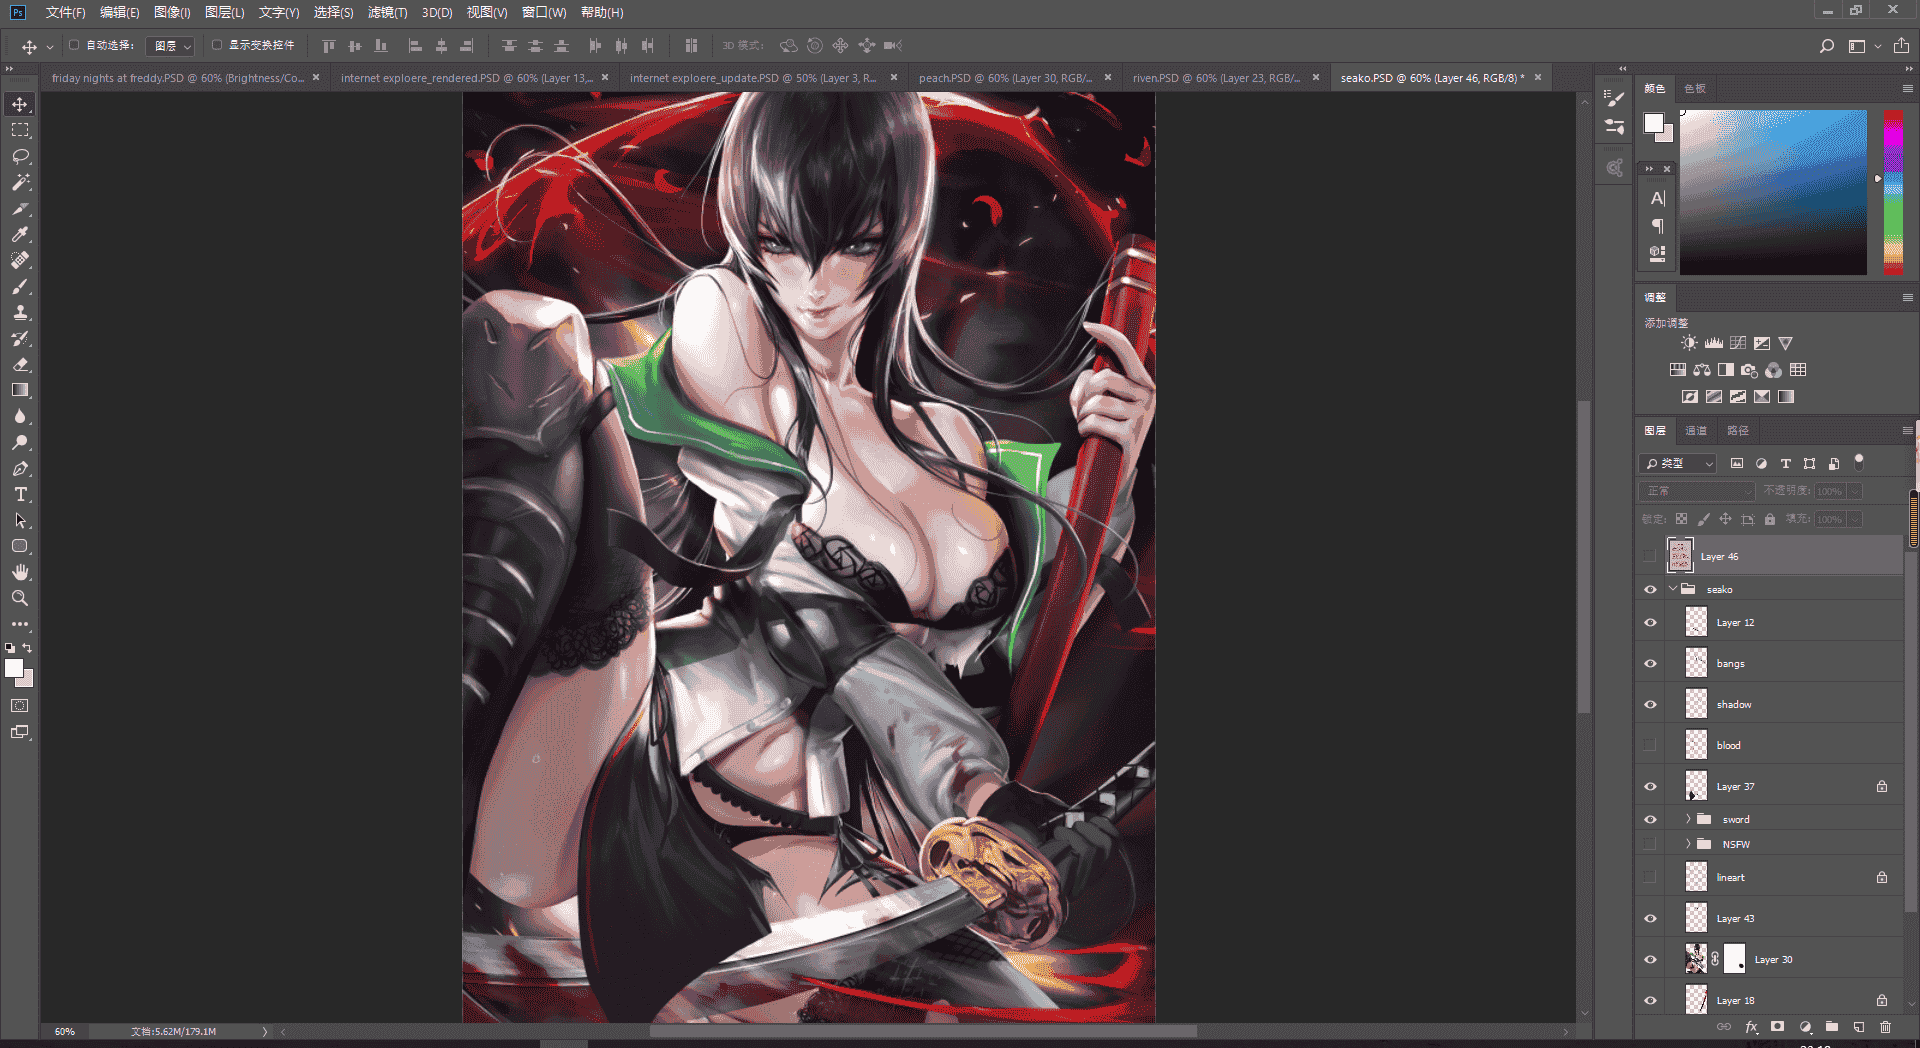Select the Gradient tool
Viewport: 1920px width, 1048px height.
20,390
